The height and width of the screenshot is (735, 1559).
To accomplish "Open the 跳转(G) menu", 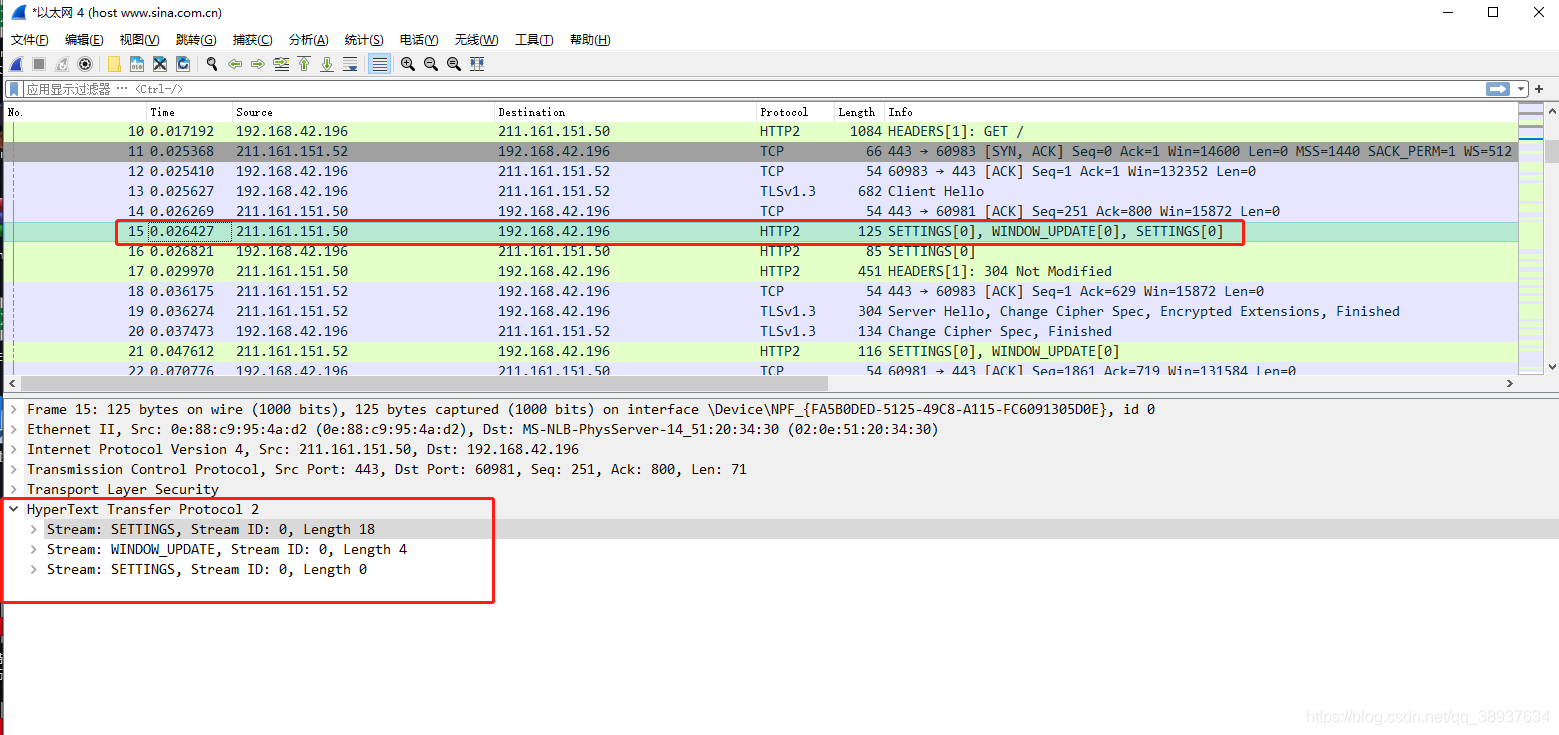I will 196,40.
